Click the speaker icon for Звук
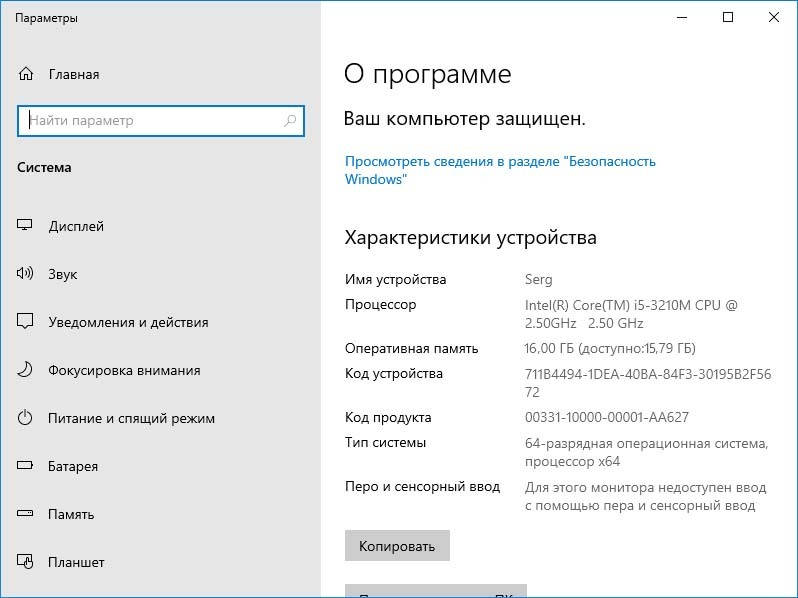The height and width of the screenshot is (598, 798). point(26,274)
